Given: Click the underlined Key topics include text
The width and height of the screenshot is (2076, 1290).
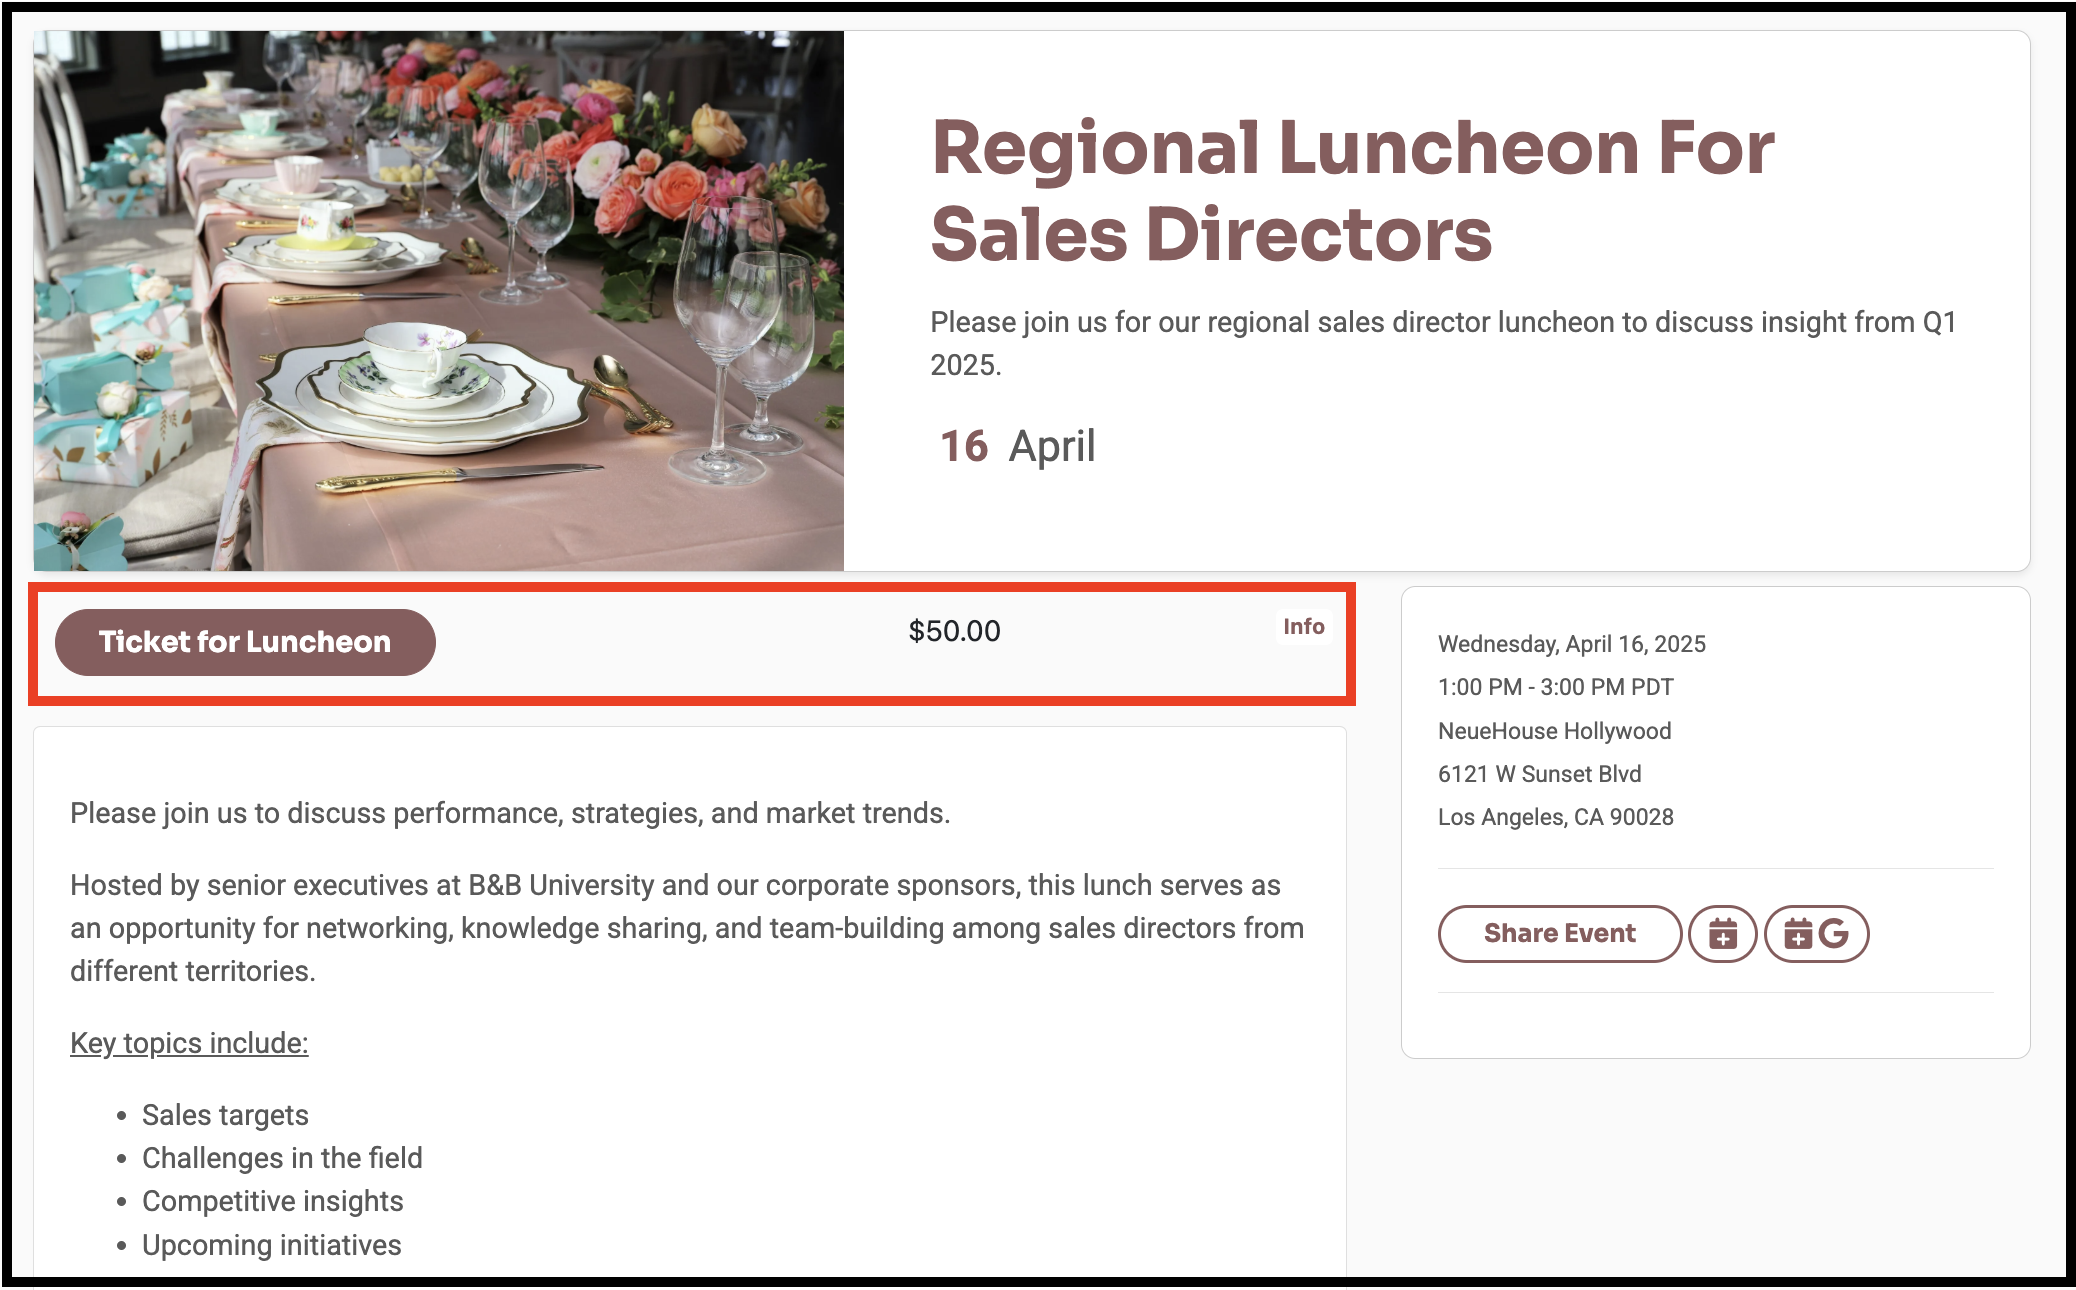Looking at the screenshot, I should click(189, 1043).
